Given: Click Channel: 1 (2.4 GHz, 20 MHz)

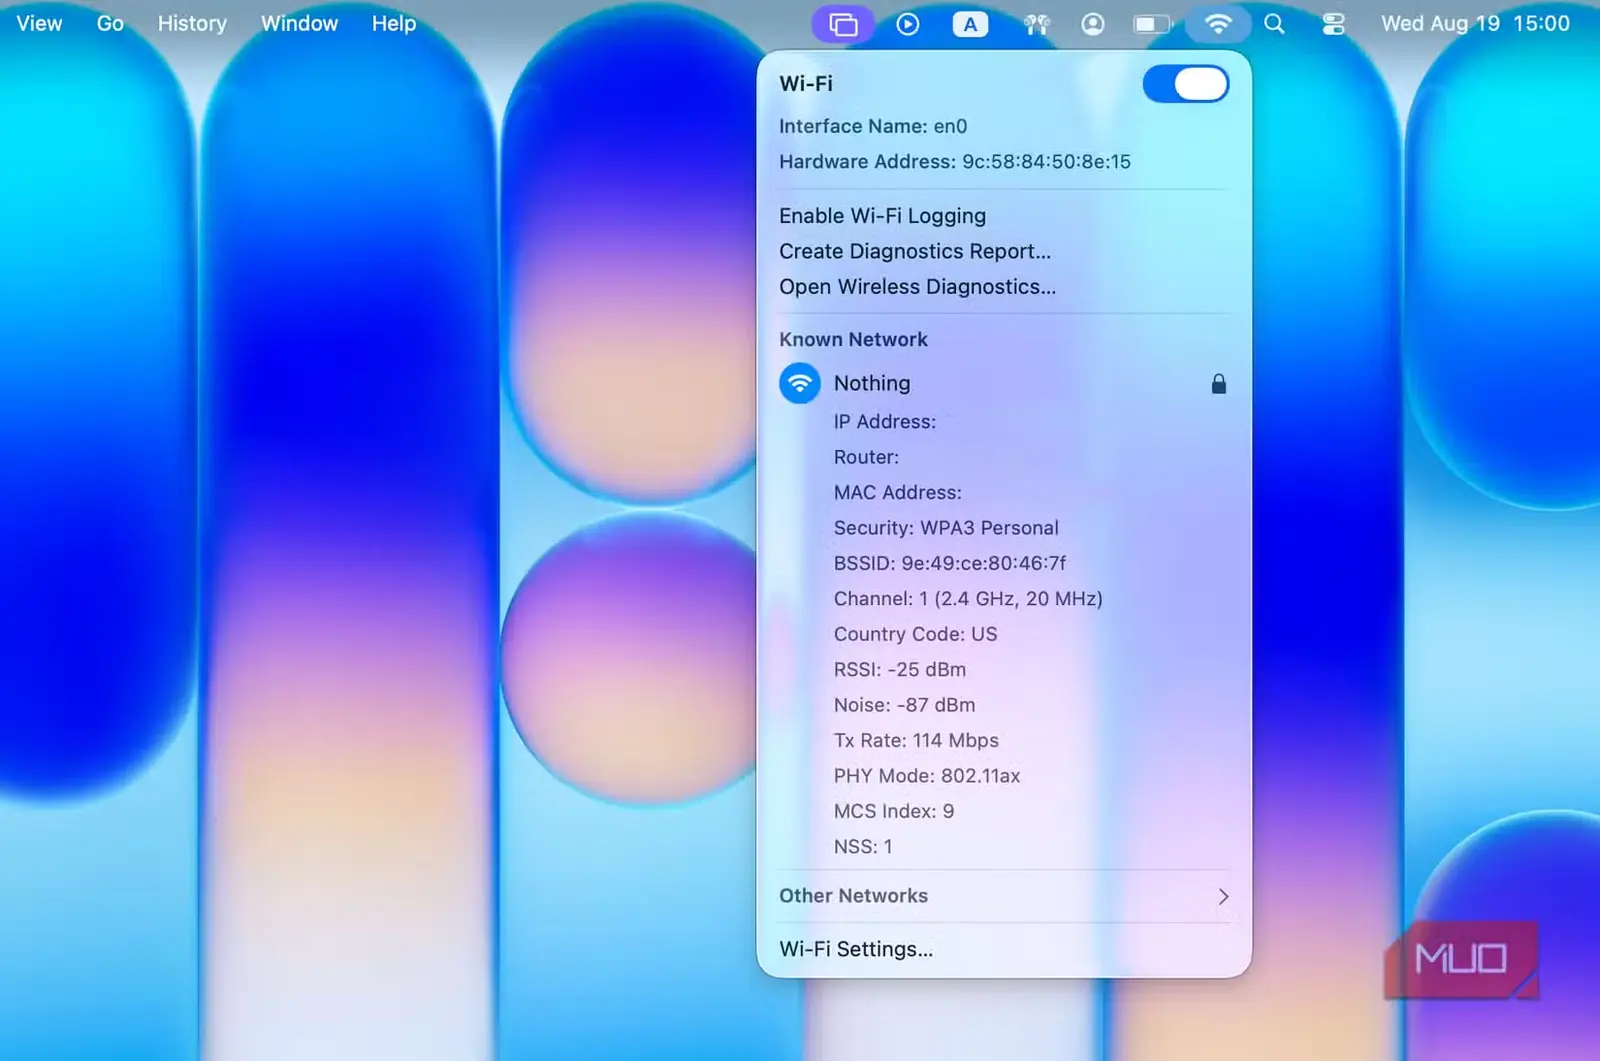Looking at the screenshot, I should [x=968, y=599].
